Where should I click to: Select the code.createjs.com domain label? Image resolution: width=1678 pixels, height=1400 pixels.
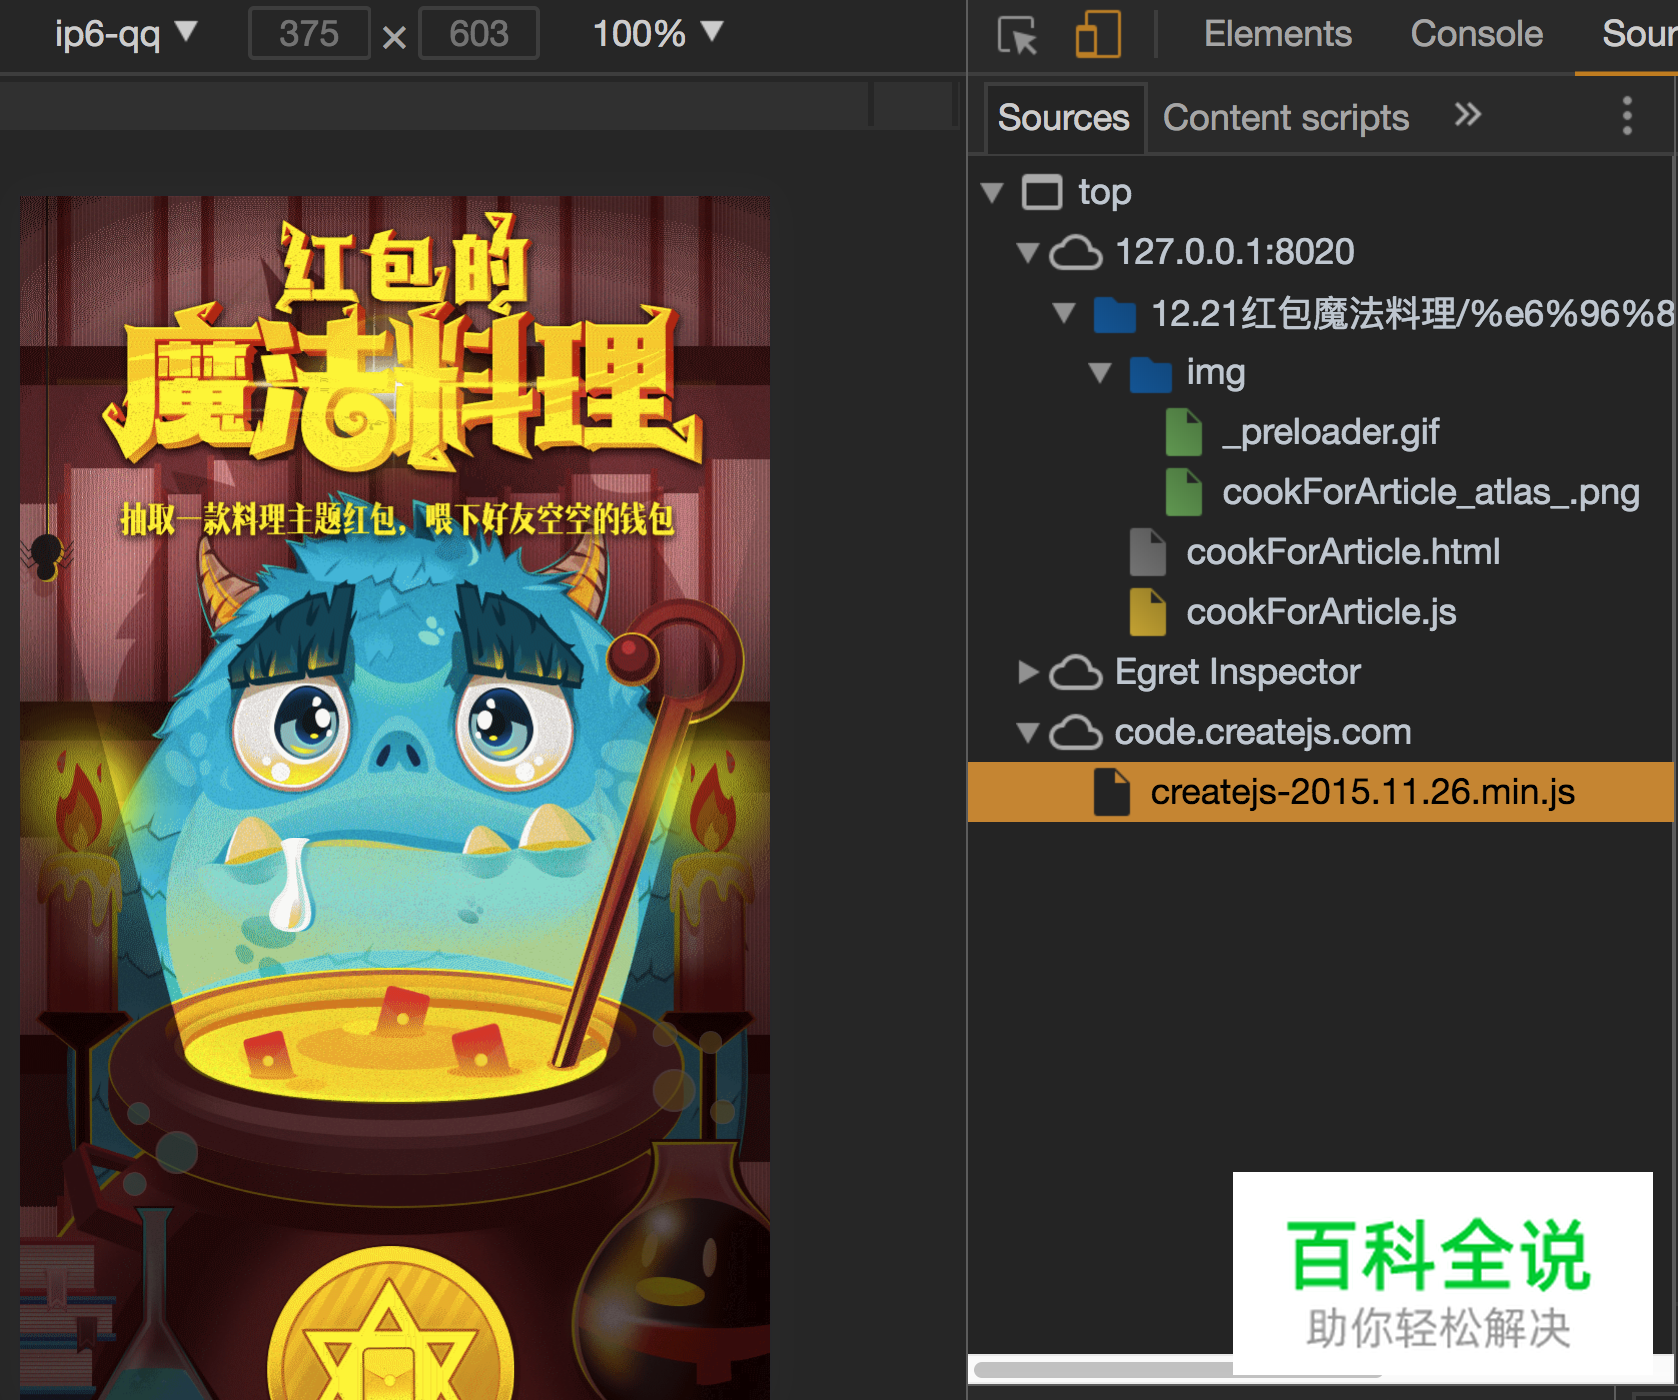click(x=1263, y=732)
